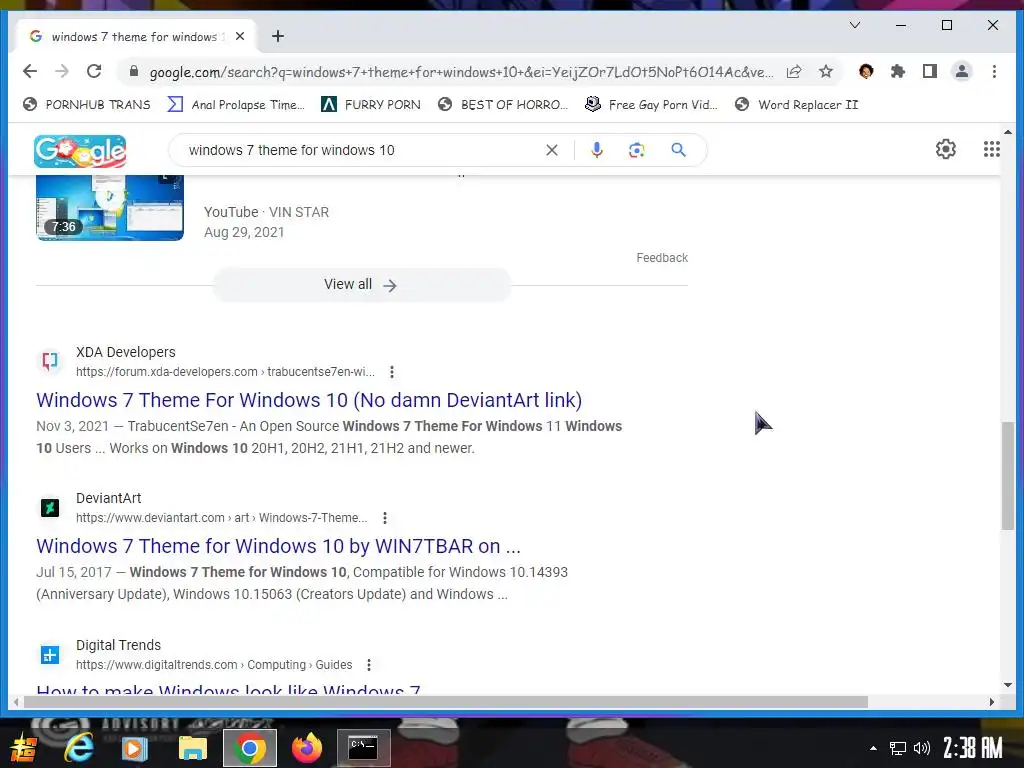Viewport: 1024px width, 768px height.
Task: Open PORNHUB TRANS bookmark
Action: (x=87, y=104)
